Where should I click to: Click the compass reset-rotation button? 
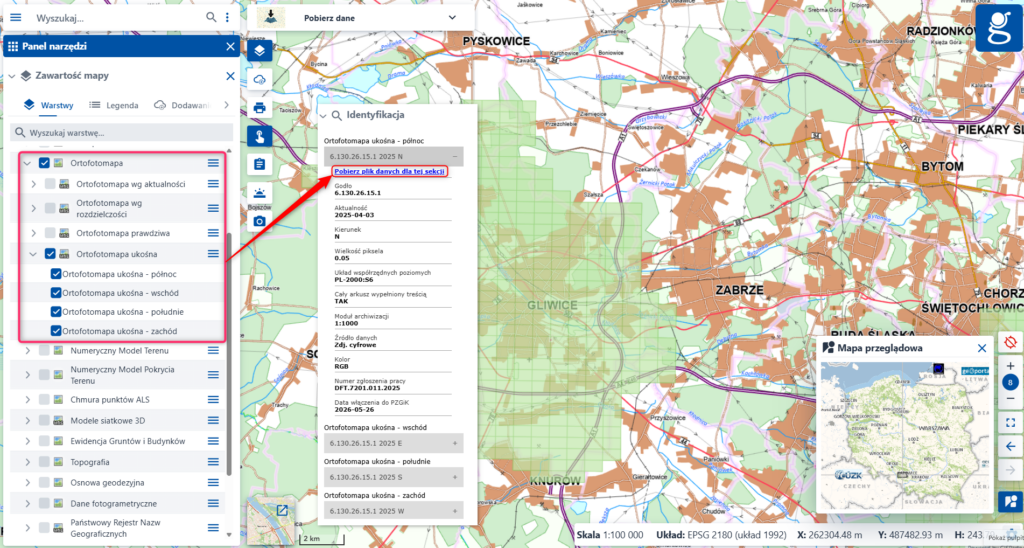pos(1010,342)
